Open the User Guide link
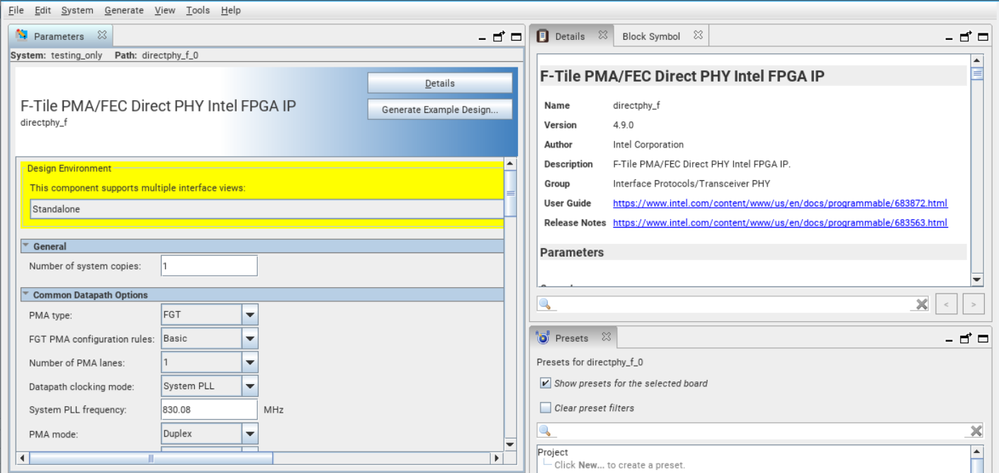 (780, 203)
